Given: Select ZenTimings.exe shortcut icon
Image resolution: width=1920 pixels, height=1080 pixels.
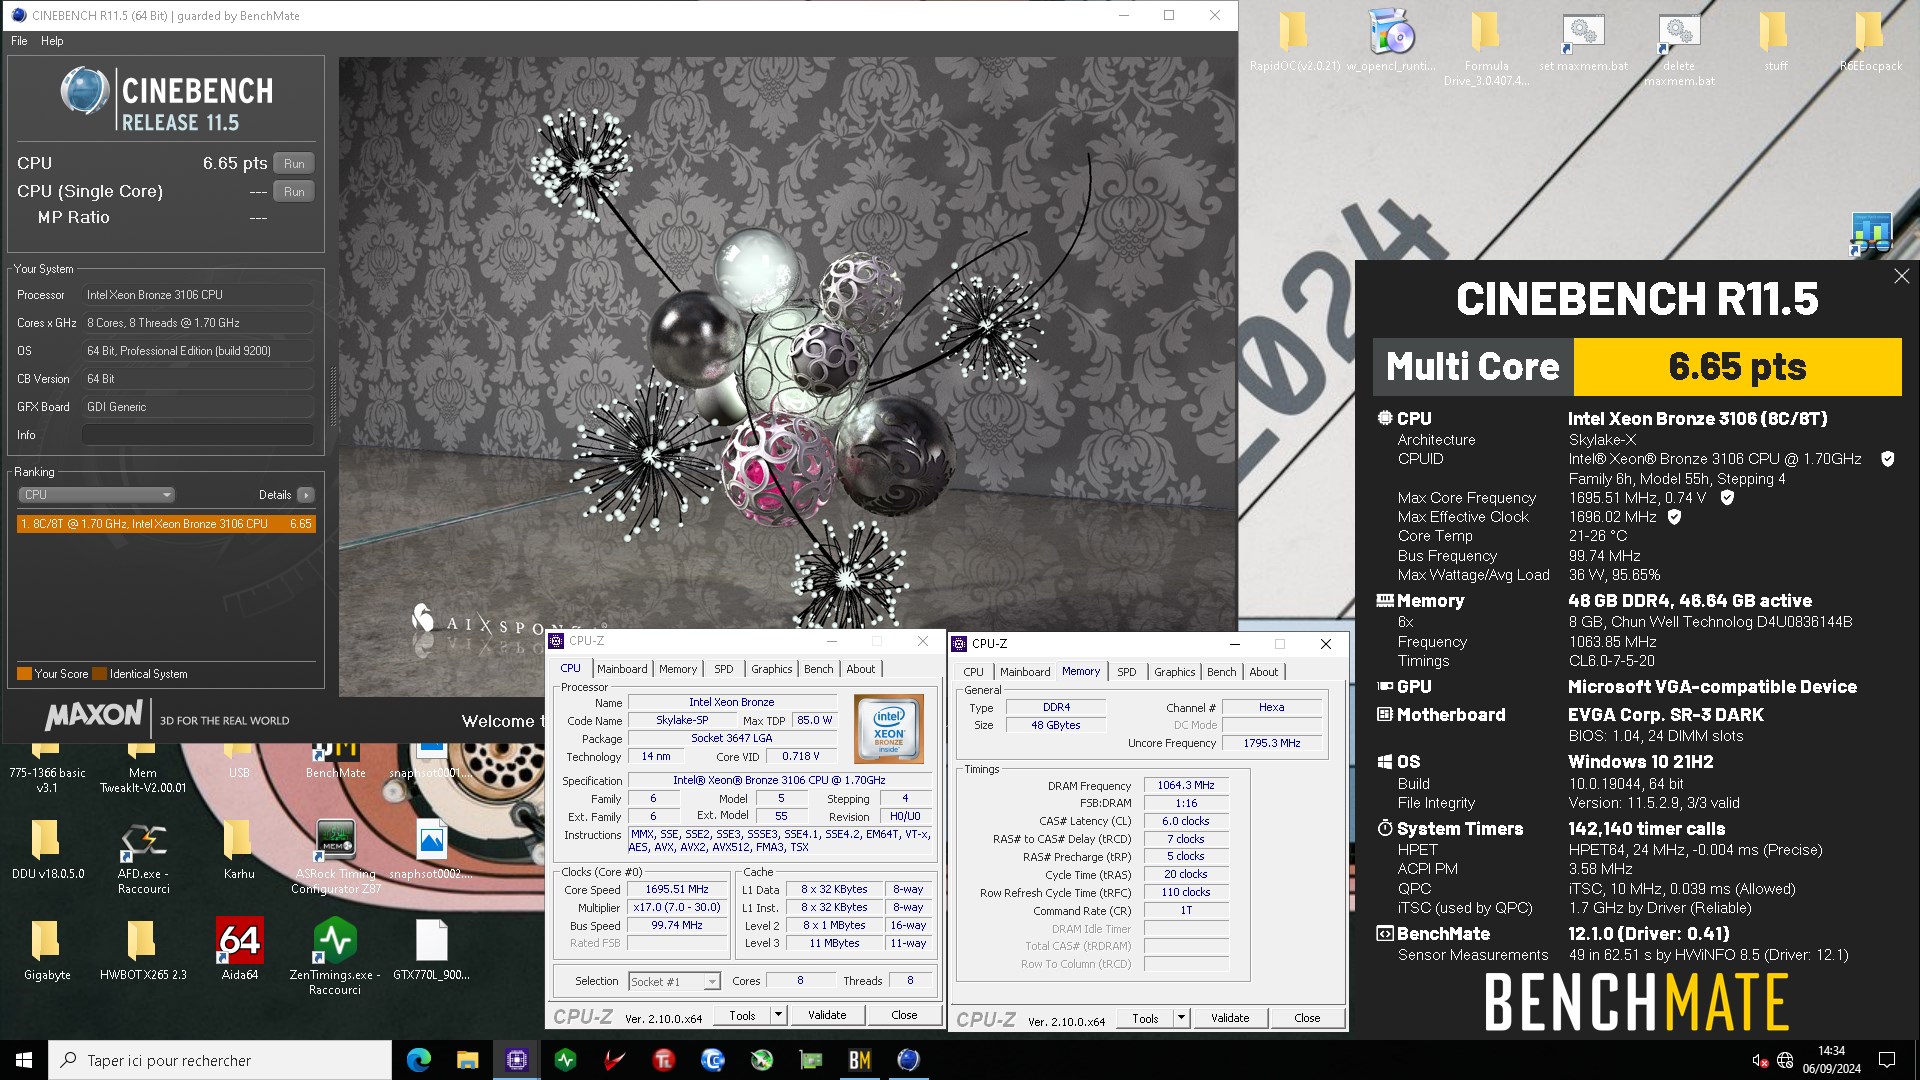Looking at the screenshot, I should [335, 958].
